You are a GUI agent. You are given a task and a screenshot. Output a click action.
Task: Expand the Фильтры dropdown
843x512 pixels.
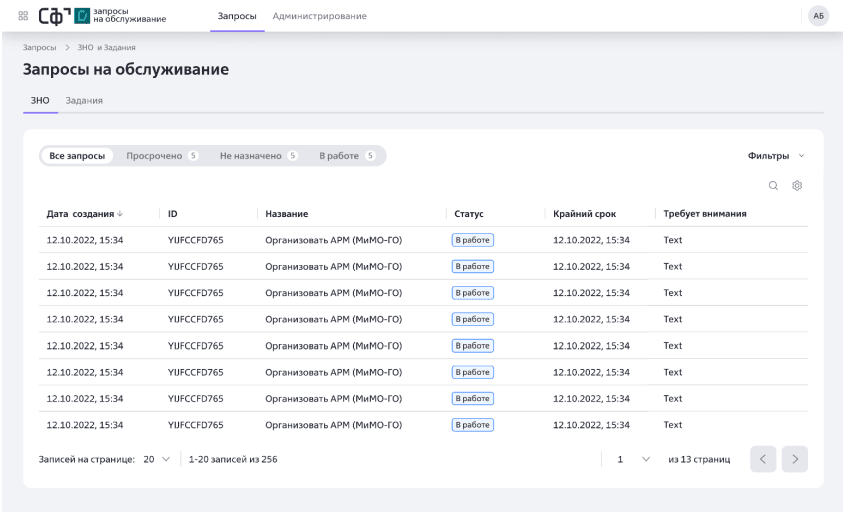(x=776, y=156)
